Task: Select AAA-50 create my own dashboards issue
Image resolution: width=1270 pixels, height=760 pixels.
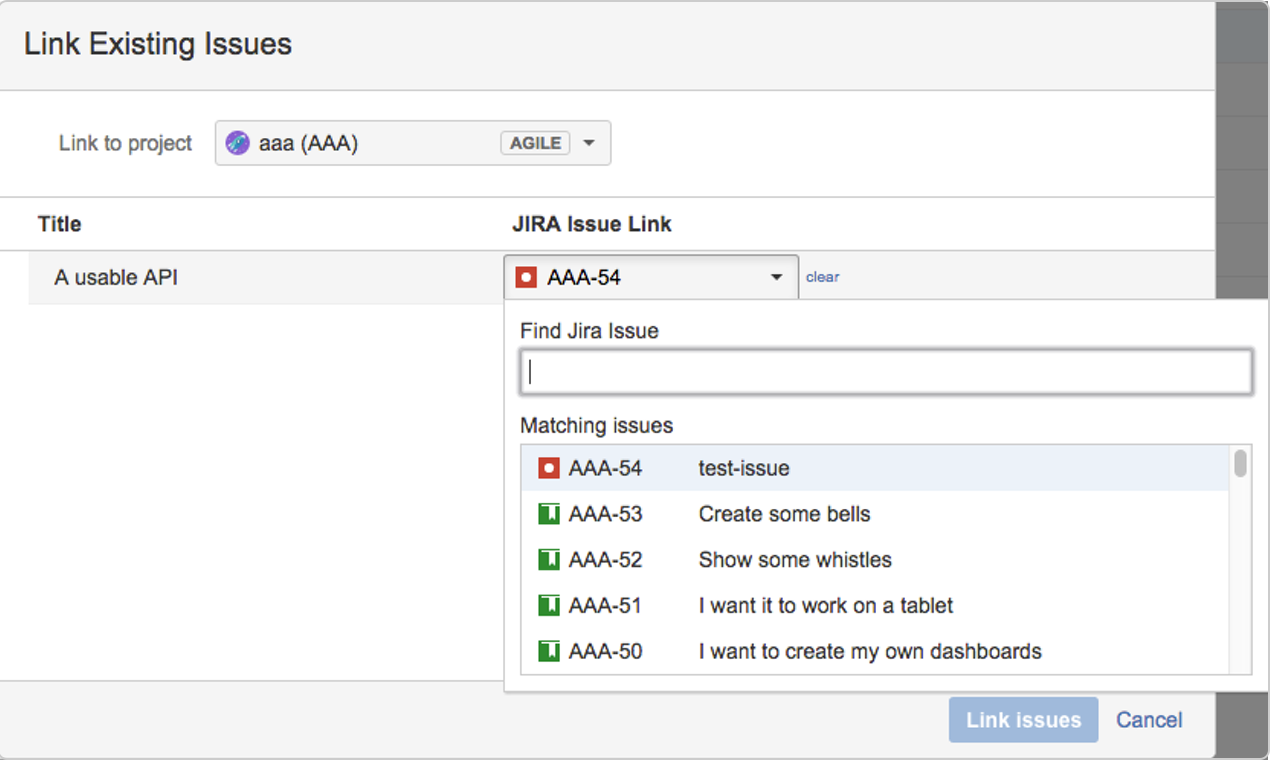Action: [874, 652]
